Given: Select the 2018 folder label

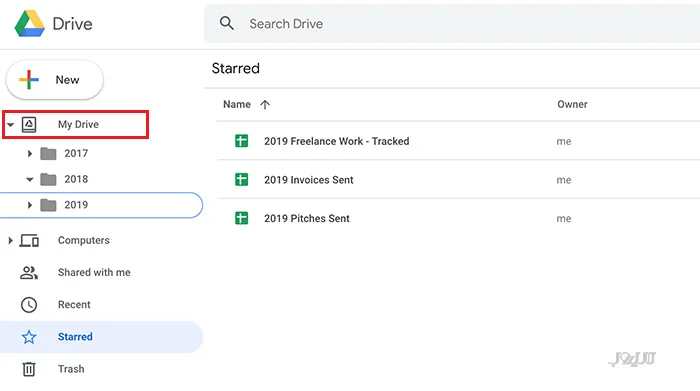Looking at the screenshot, I should pyautogui.click(x=76, y=179).
